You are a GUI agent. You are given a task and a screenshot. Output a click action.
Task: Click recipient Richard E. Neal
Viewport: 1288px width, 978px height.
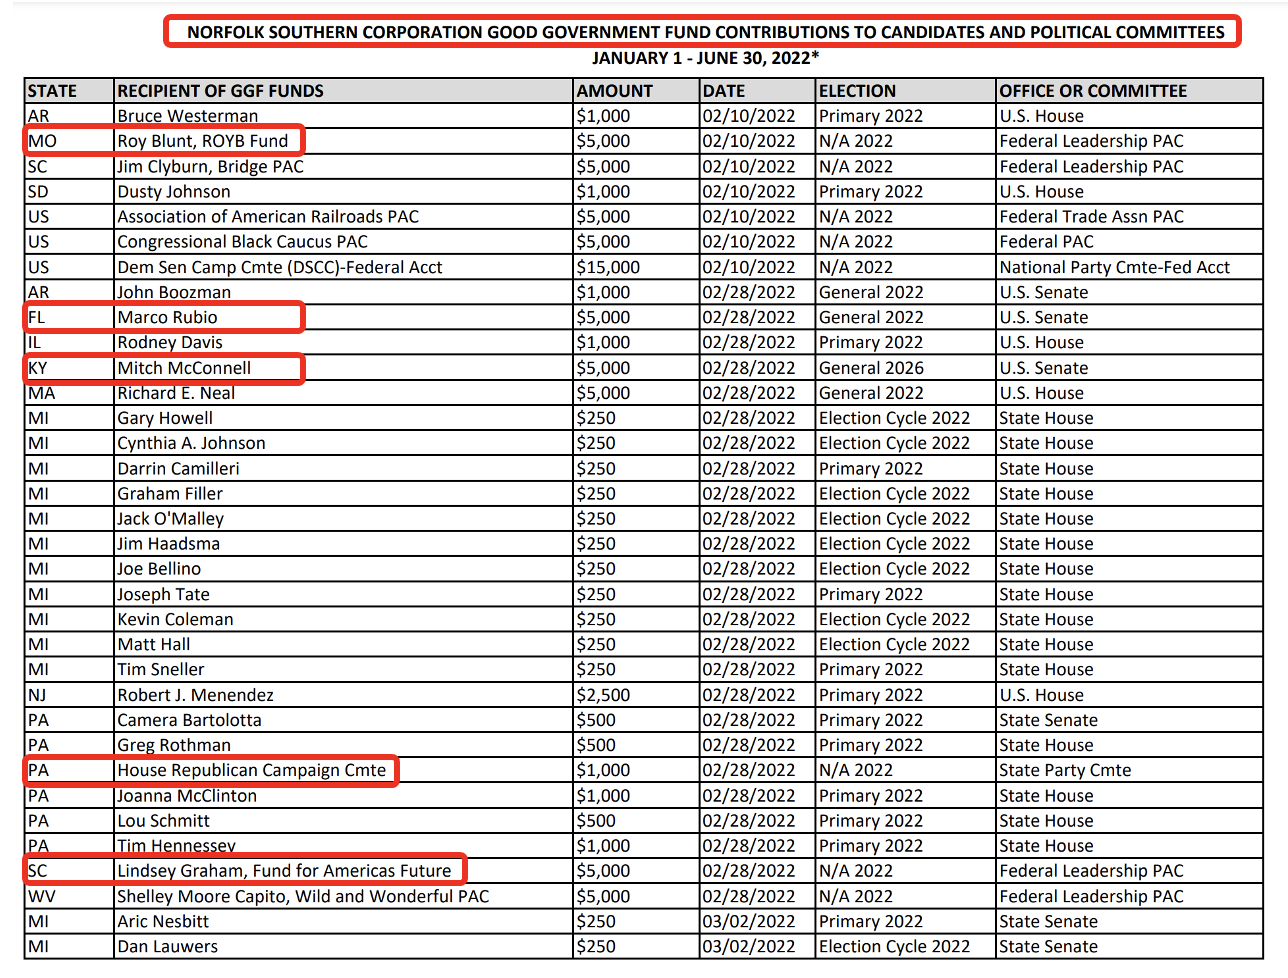click(177, 393)
